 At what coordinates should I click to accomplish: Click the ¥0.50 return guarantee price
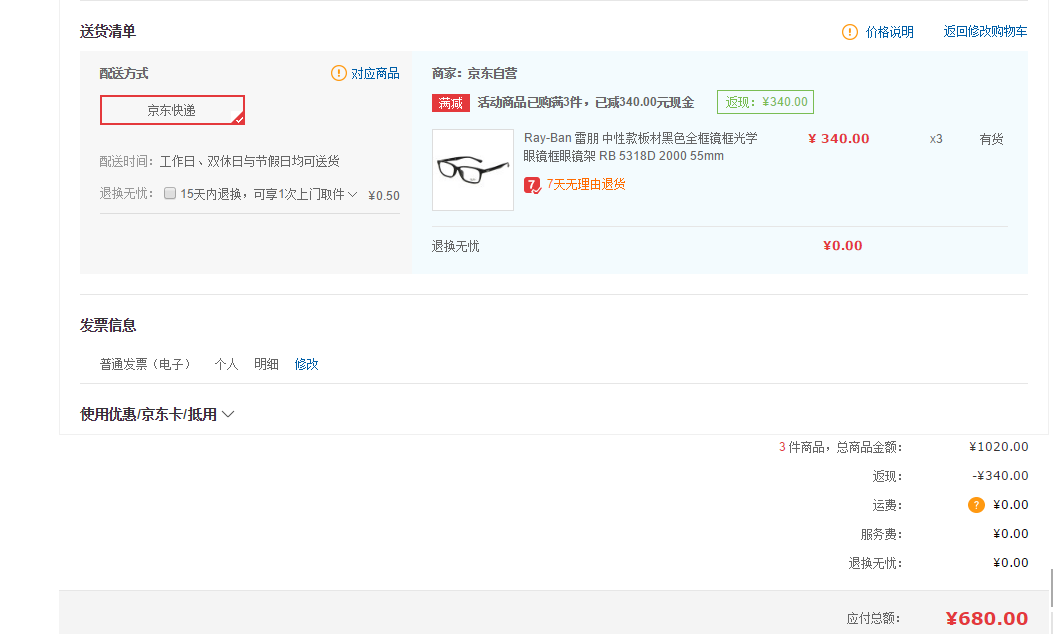click(x=383, y=195)
